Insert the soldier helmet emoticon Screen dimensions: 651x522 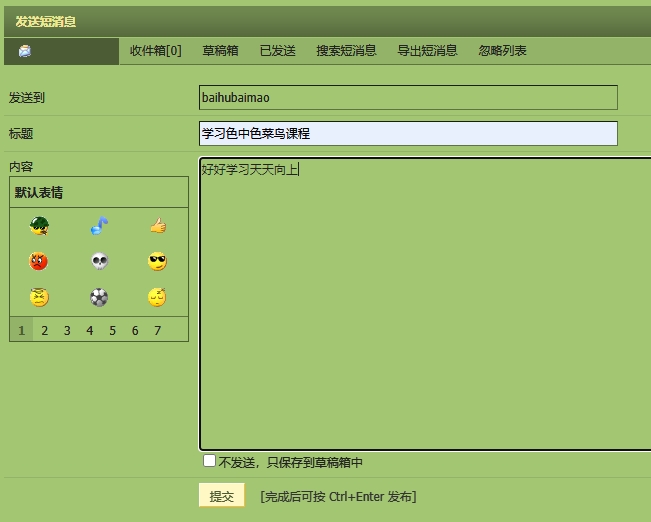[39, 226]
